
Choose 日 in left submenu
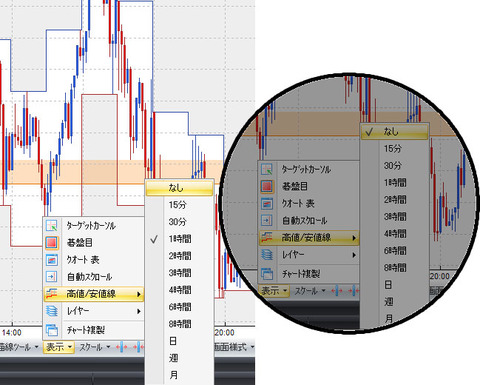pos(179,341)
